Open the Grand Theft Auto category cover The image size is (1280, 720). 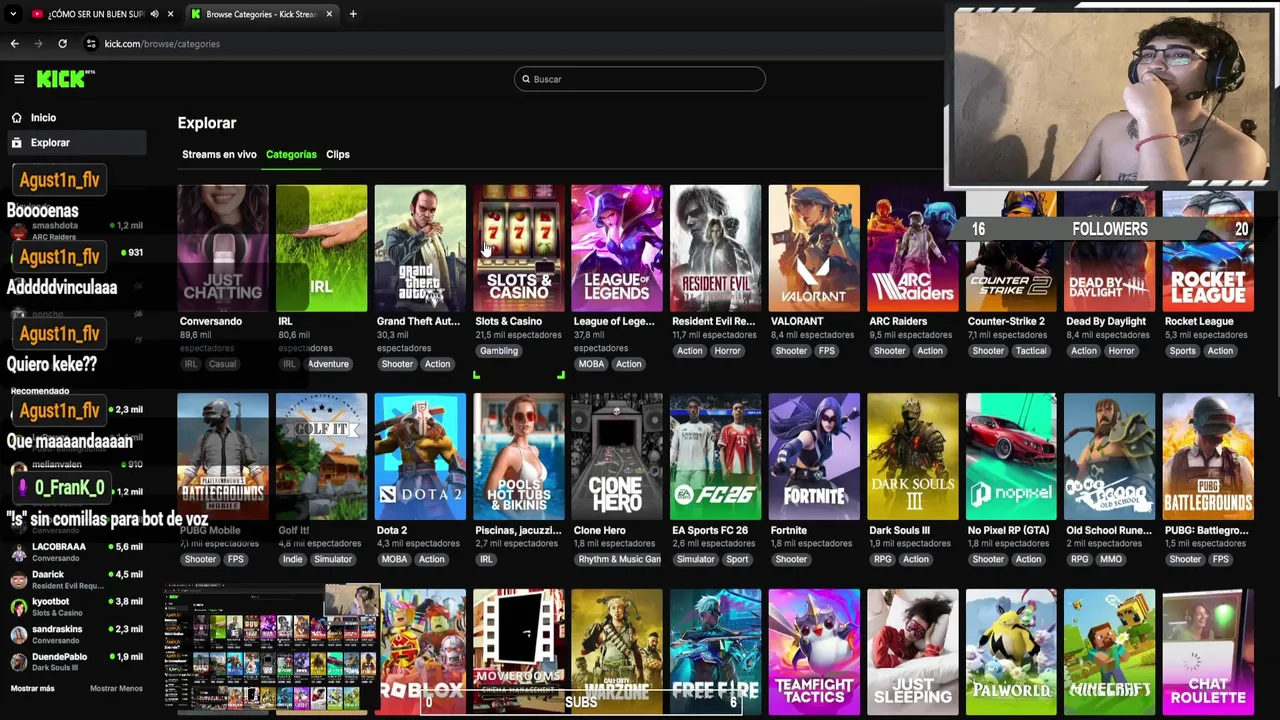tap(420, 247)
